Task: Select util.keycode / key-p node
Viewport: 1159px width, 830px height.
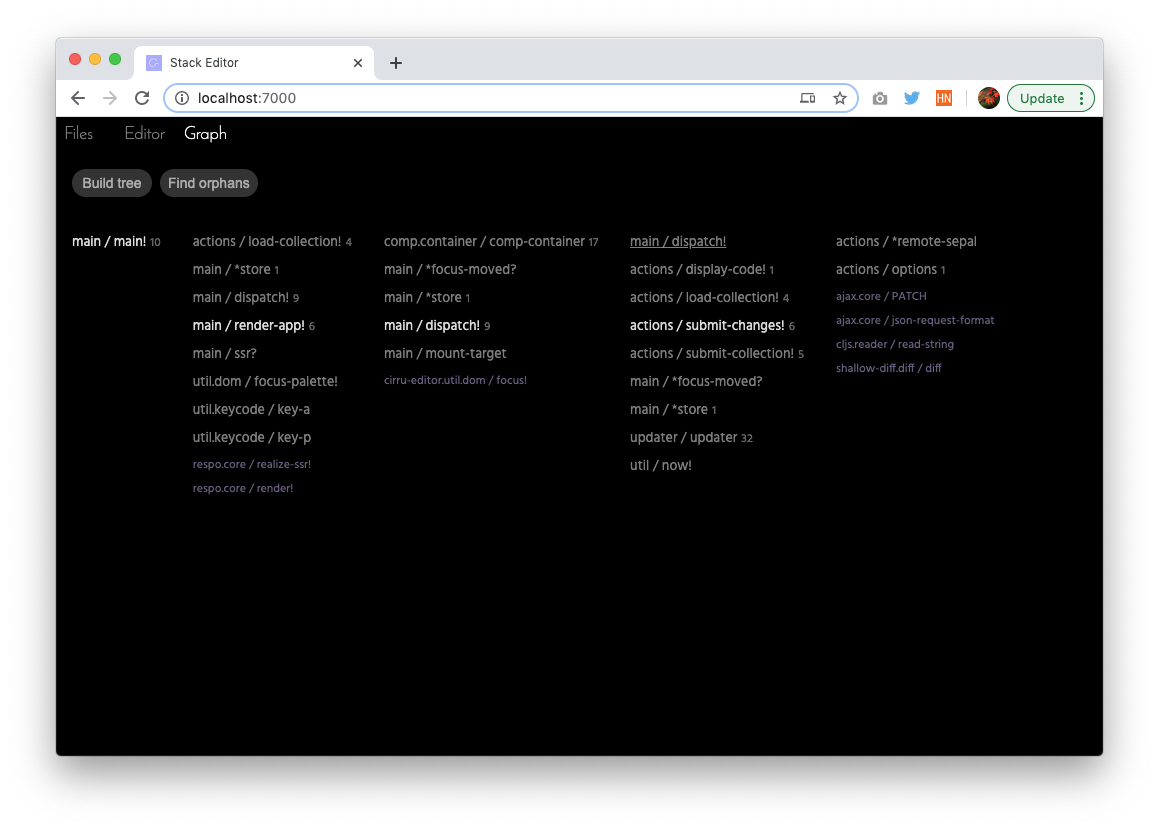Action: (x=251, y=438)
